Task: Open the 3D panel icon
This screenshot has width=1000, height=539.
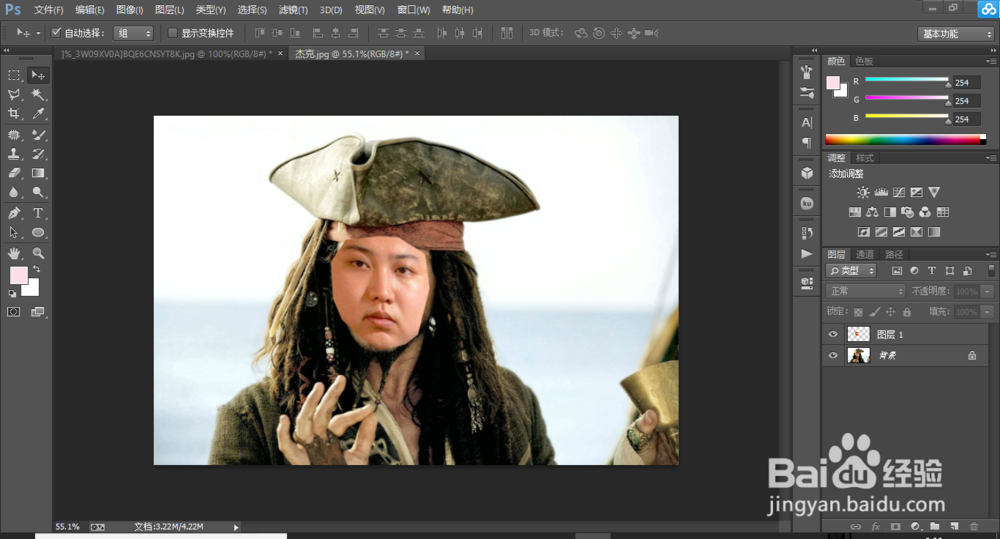Action: (x=807, y=174)
